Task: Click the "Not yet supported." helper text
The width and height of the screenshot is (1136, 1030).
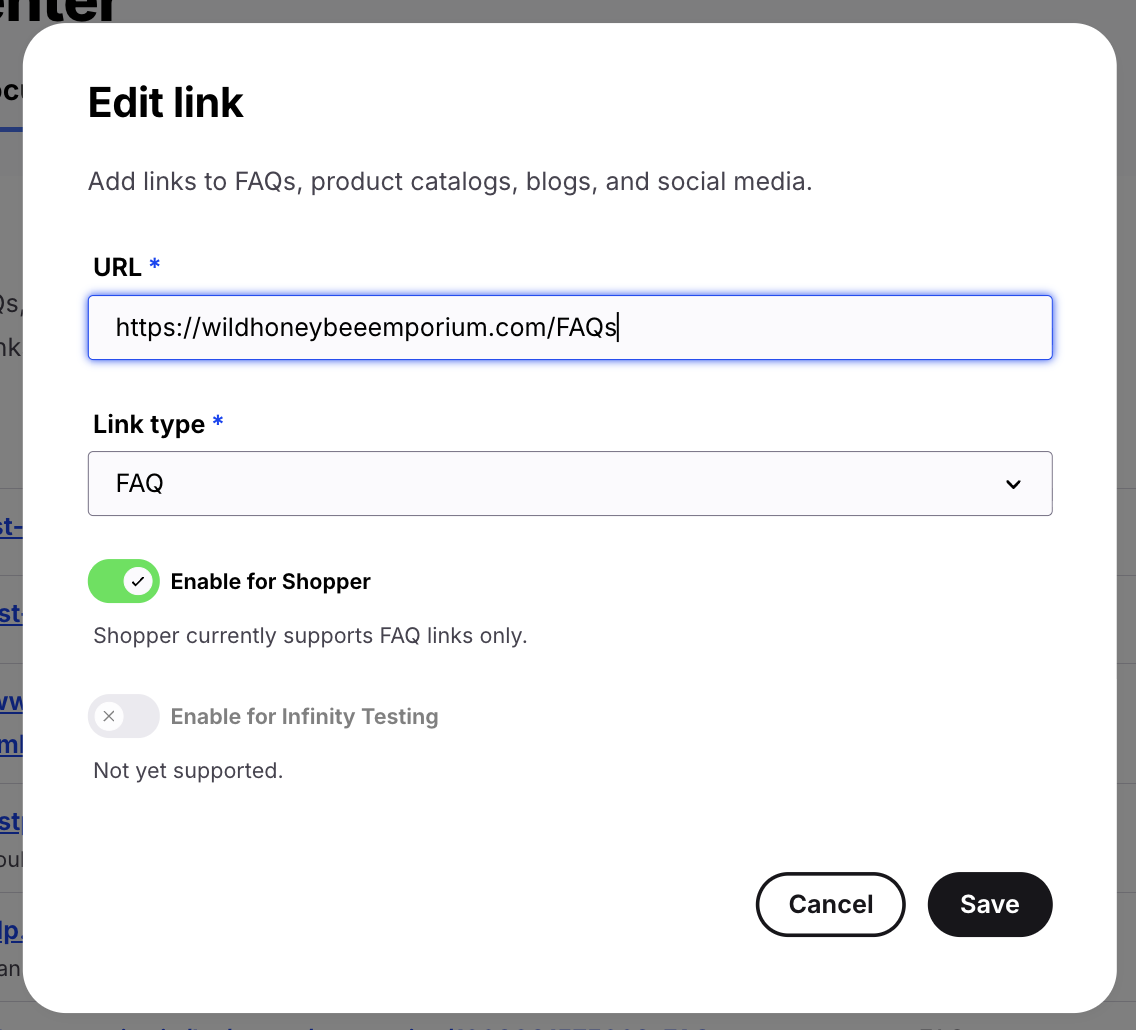Action: tap(188, 771)
